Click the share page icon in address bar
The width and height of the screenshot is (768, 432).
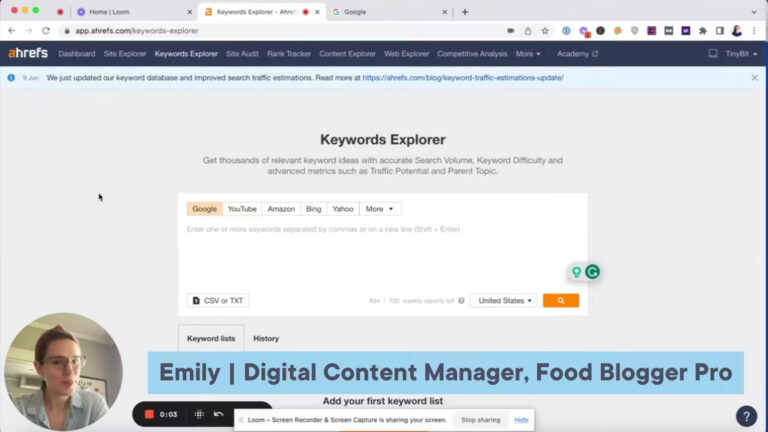[528, 30]
